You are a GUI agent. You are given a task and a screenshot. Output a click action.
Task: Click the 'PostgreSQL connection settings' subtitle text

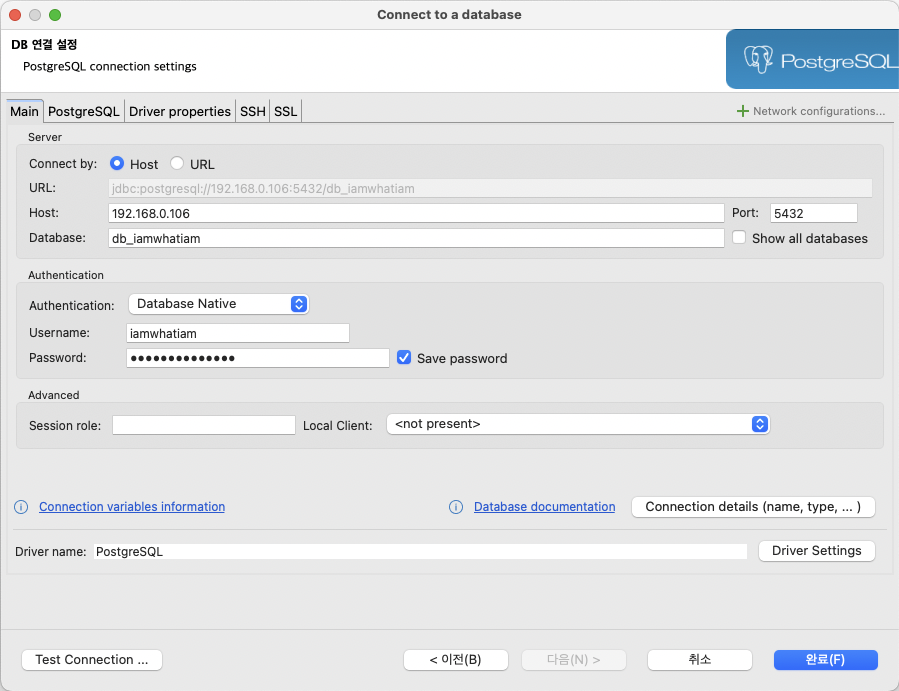pyautogui.click(x=110, y=67)
